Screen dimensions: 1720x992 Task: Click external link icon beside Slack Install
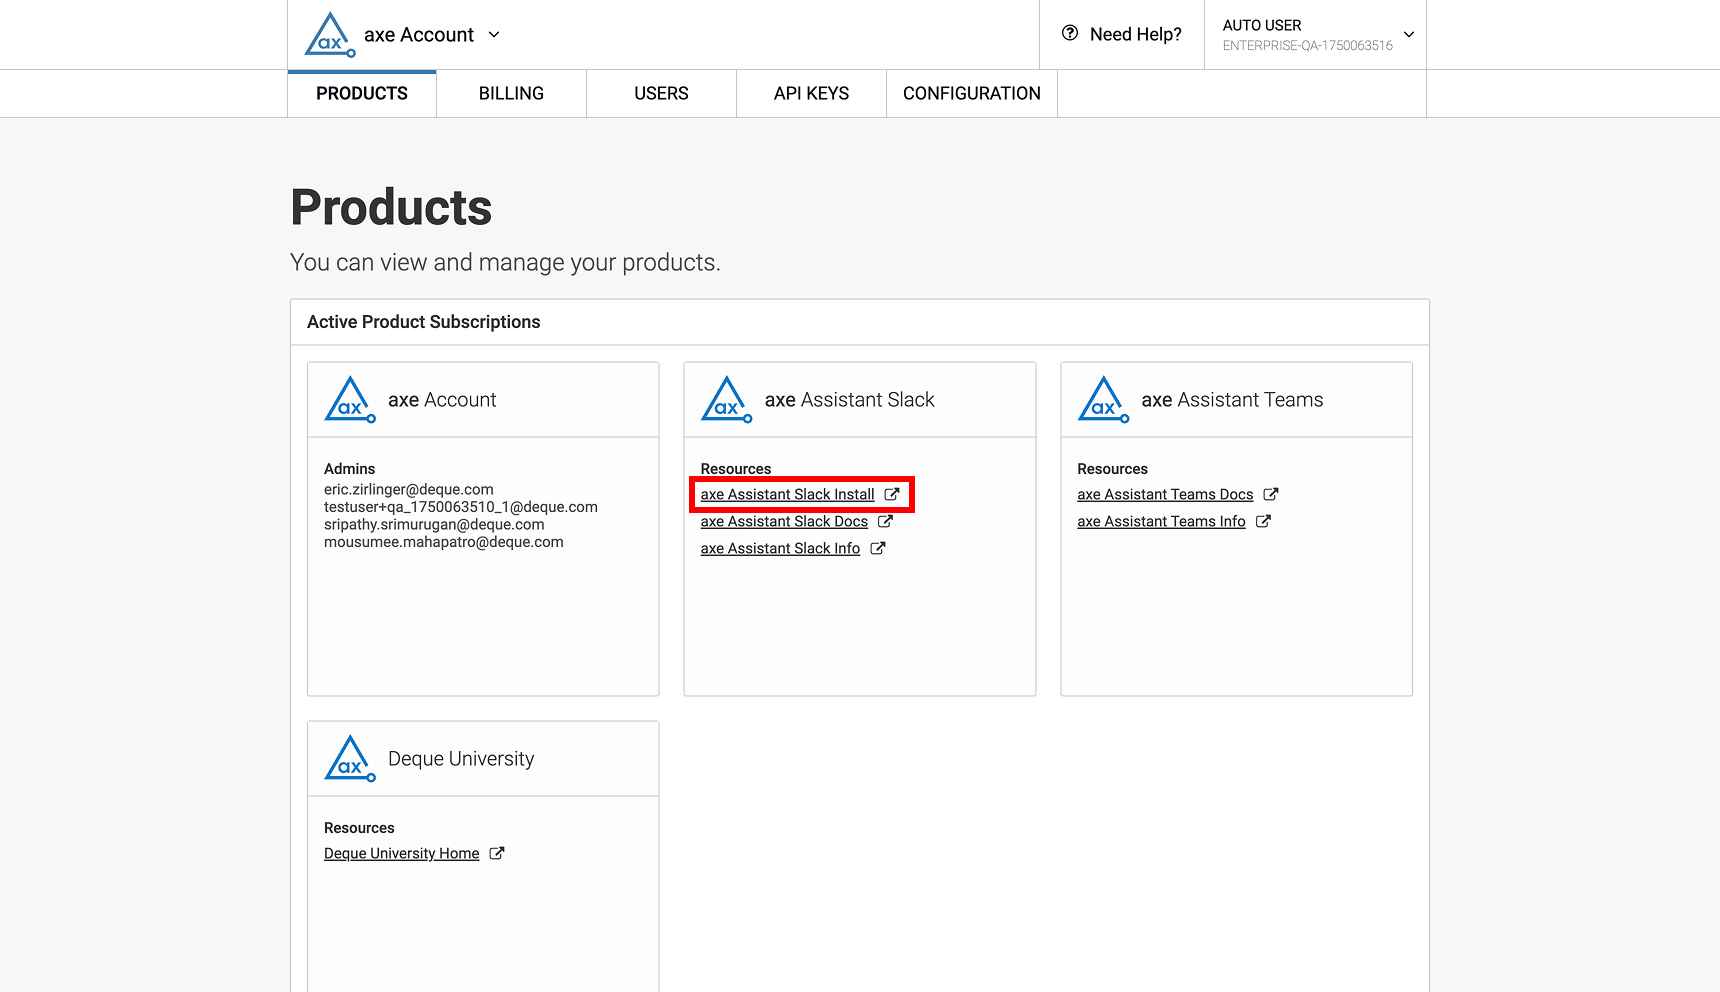892,494
